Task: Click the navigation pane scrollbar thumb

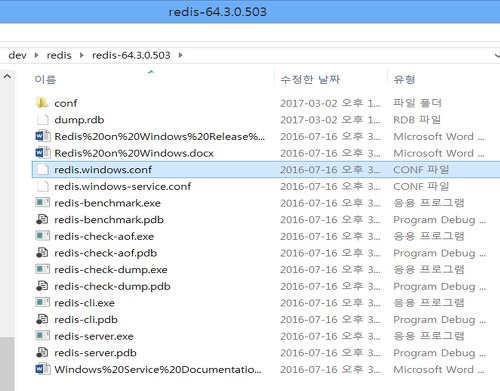Action: click(x=7, y=364)
